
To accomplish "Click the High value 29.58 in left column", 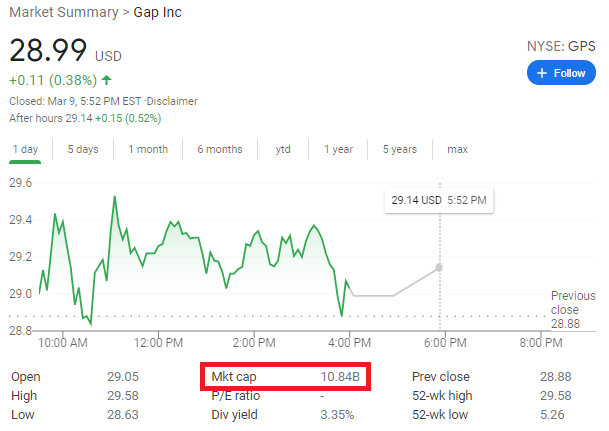I will 123,396.
